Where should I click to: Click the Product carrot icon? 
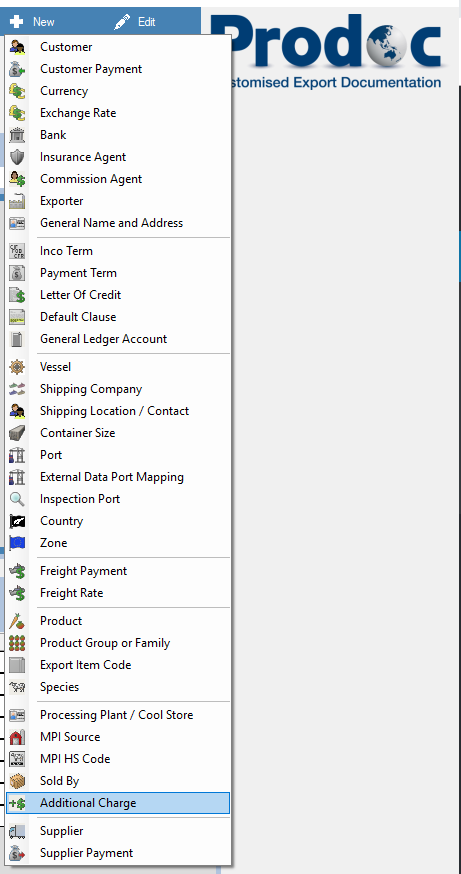17,621
